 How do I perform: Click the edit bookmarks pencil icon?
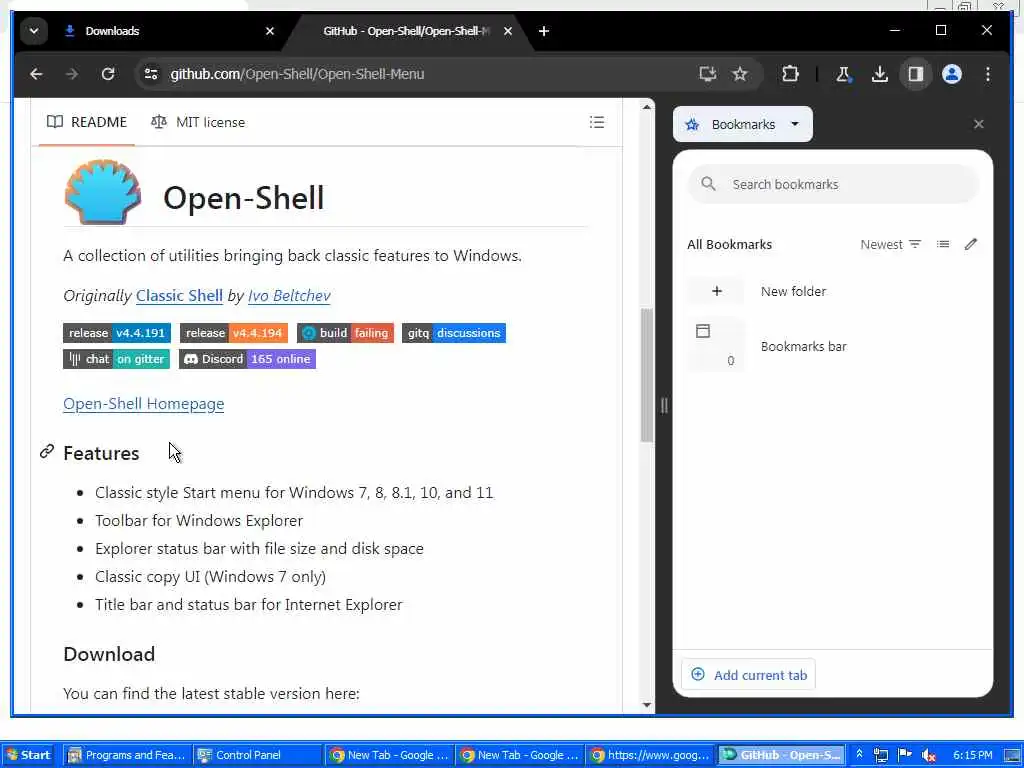970,244
